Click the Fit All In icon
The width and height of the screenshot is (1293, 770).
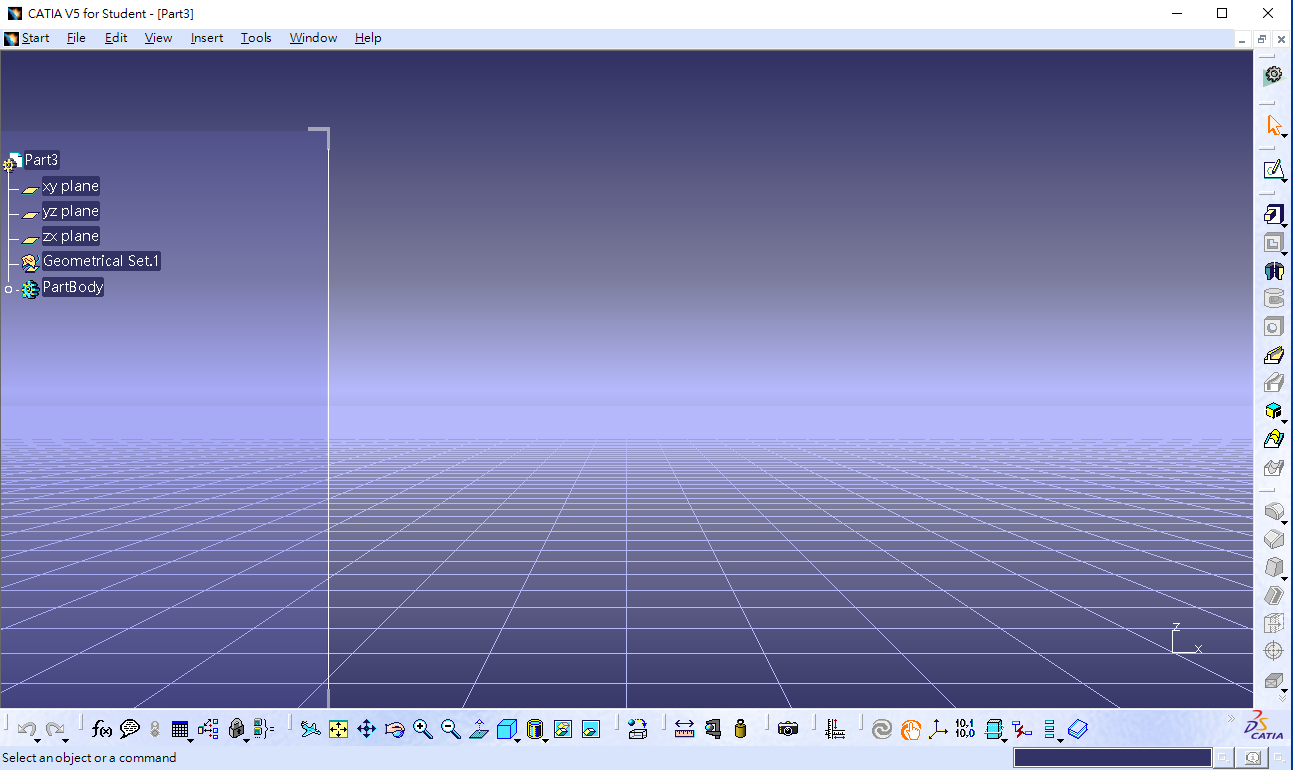click(x=339, y=729)
